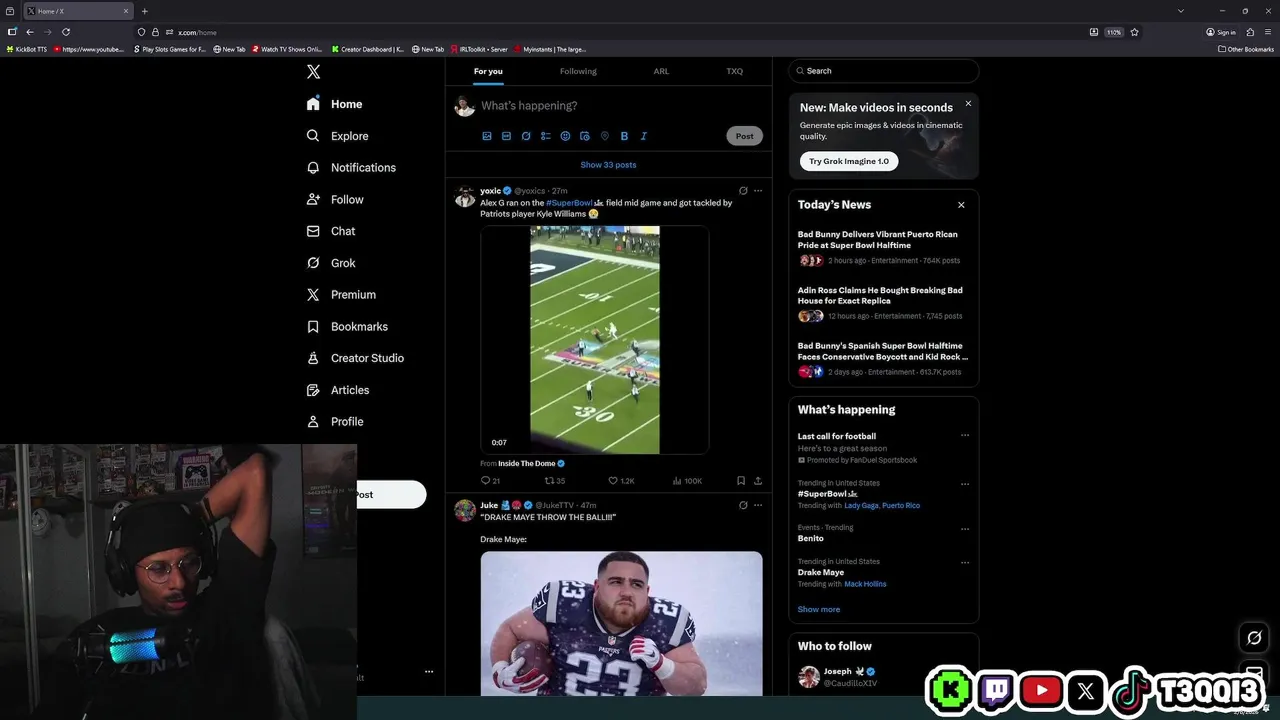Open more options for Last call for football
The height and width of the screenshot is (720, 1280).
tap(965, 435)
